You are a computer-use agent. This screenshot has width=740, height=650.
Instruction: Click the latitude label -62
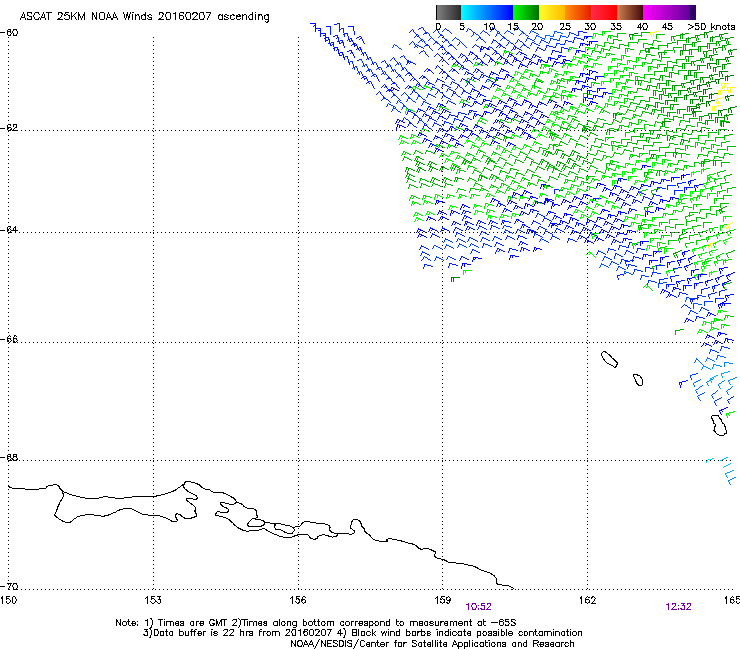click(9, 128)
